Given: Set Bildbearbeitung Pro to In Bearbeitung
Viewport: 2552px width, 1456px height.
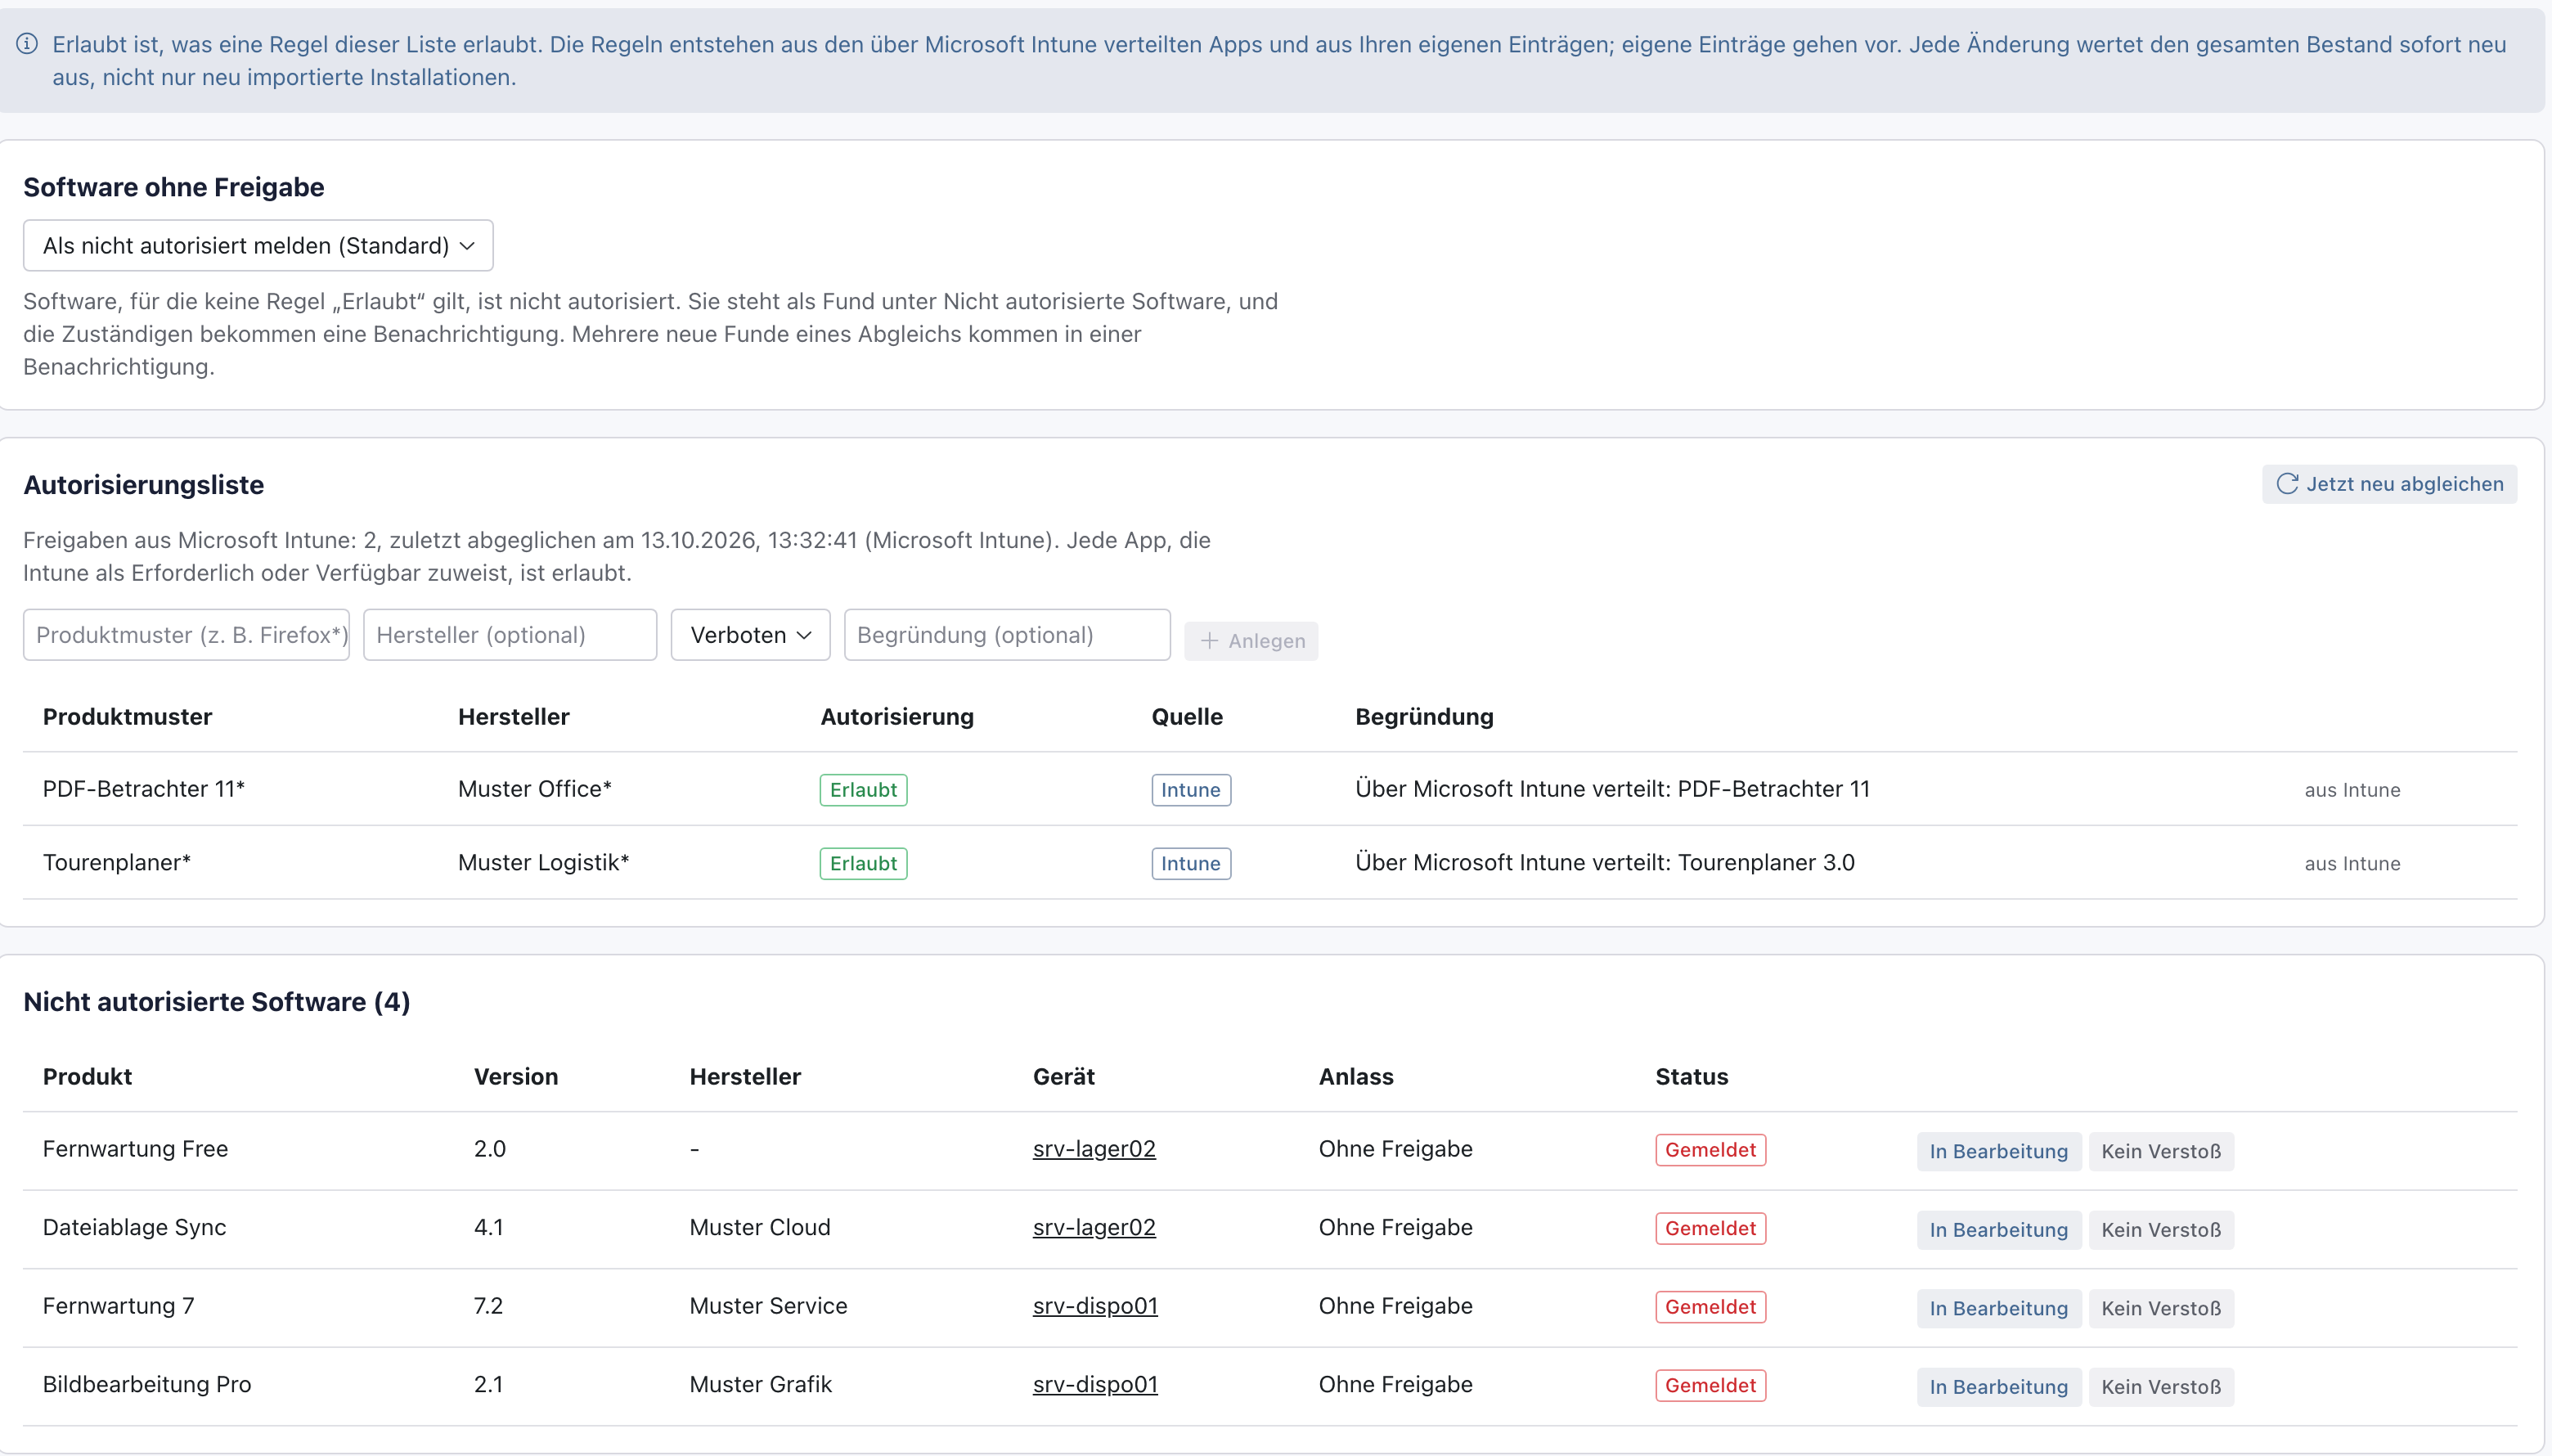Looking at the screenshot, I should click(x=1998, y=1387).
